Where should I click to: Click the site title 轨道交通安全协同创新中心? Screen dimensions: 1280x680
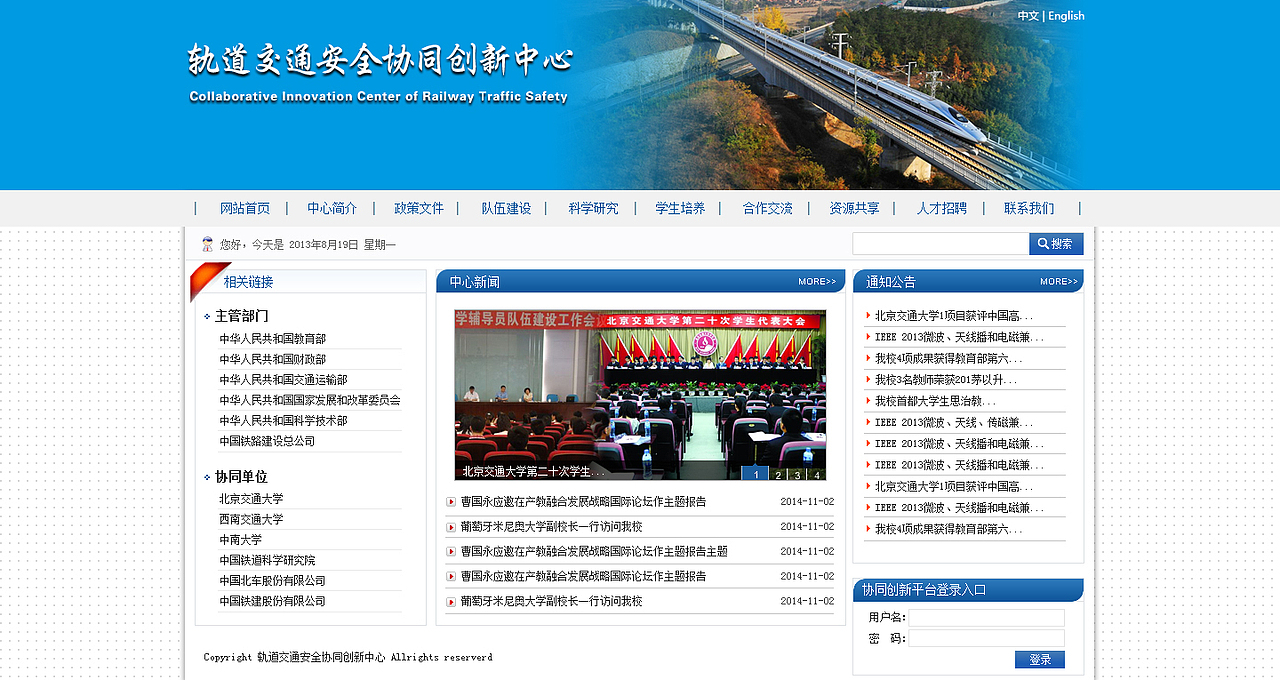pyautogui.click(x=380, y=60)
